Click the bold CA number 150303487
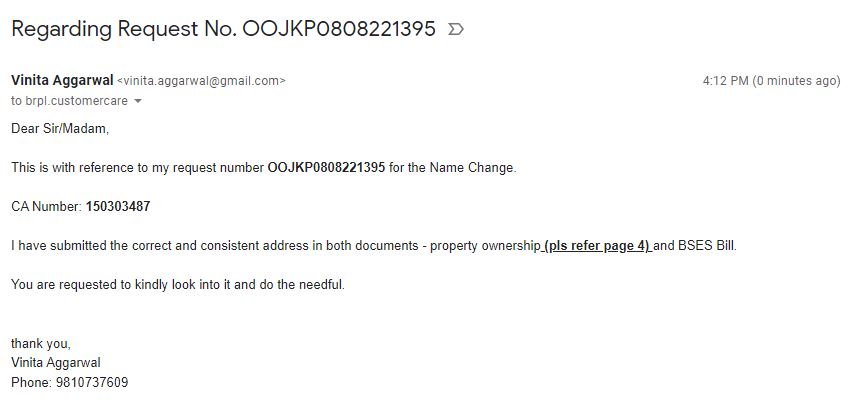This screenshot has width=862, height=417. pyautogui.click(x=118, y=207)
